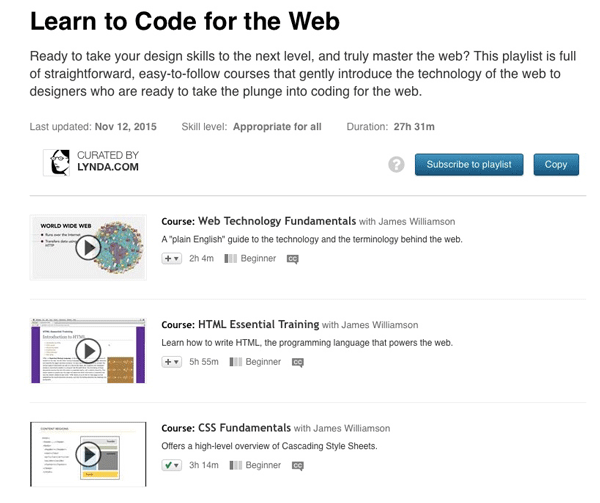Image resolution: width=600 pixels, height=503 pixels.
Task: Click skill level bars icon for Web Technology Fundamentals
Action: [230, 259]
